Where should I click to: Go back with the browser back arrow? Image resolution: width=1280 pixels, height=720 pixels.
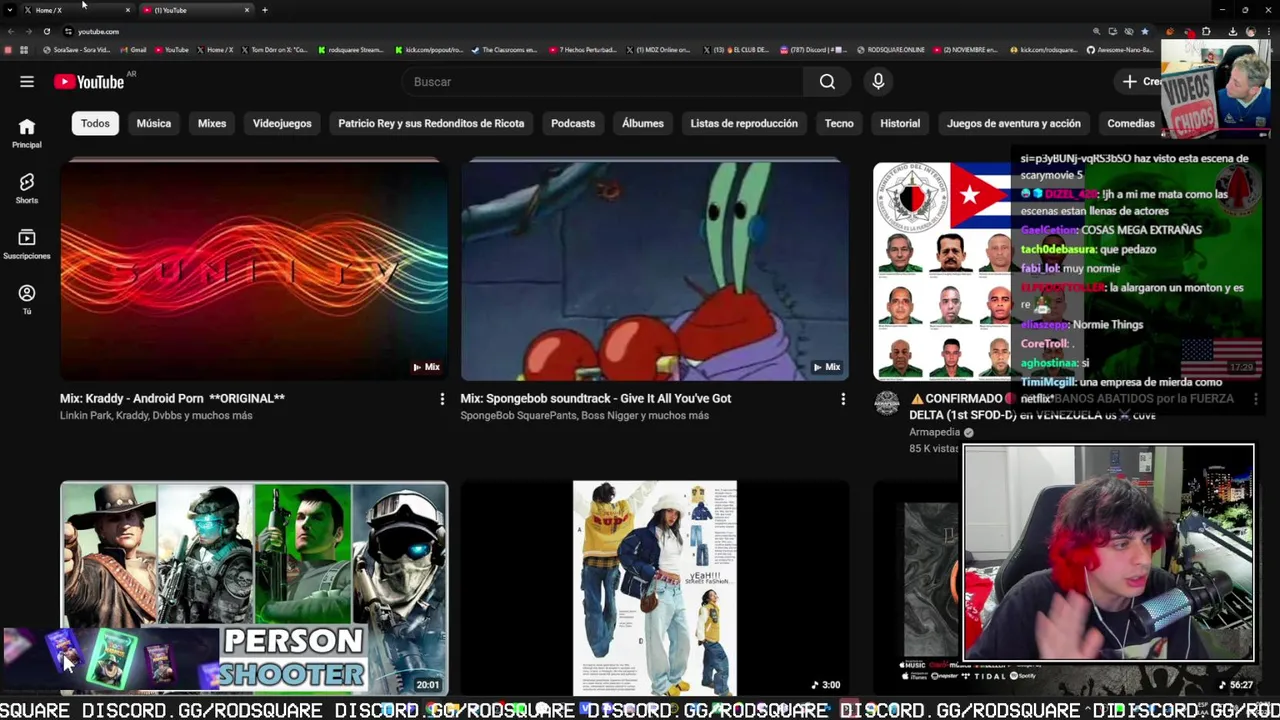11,31
